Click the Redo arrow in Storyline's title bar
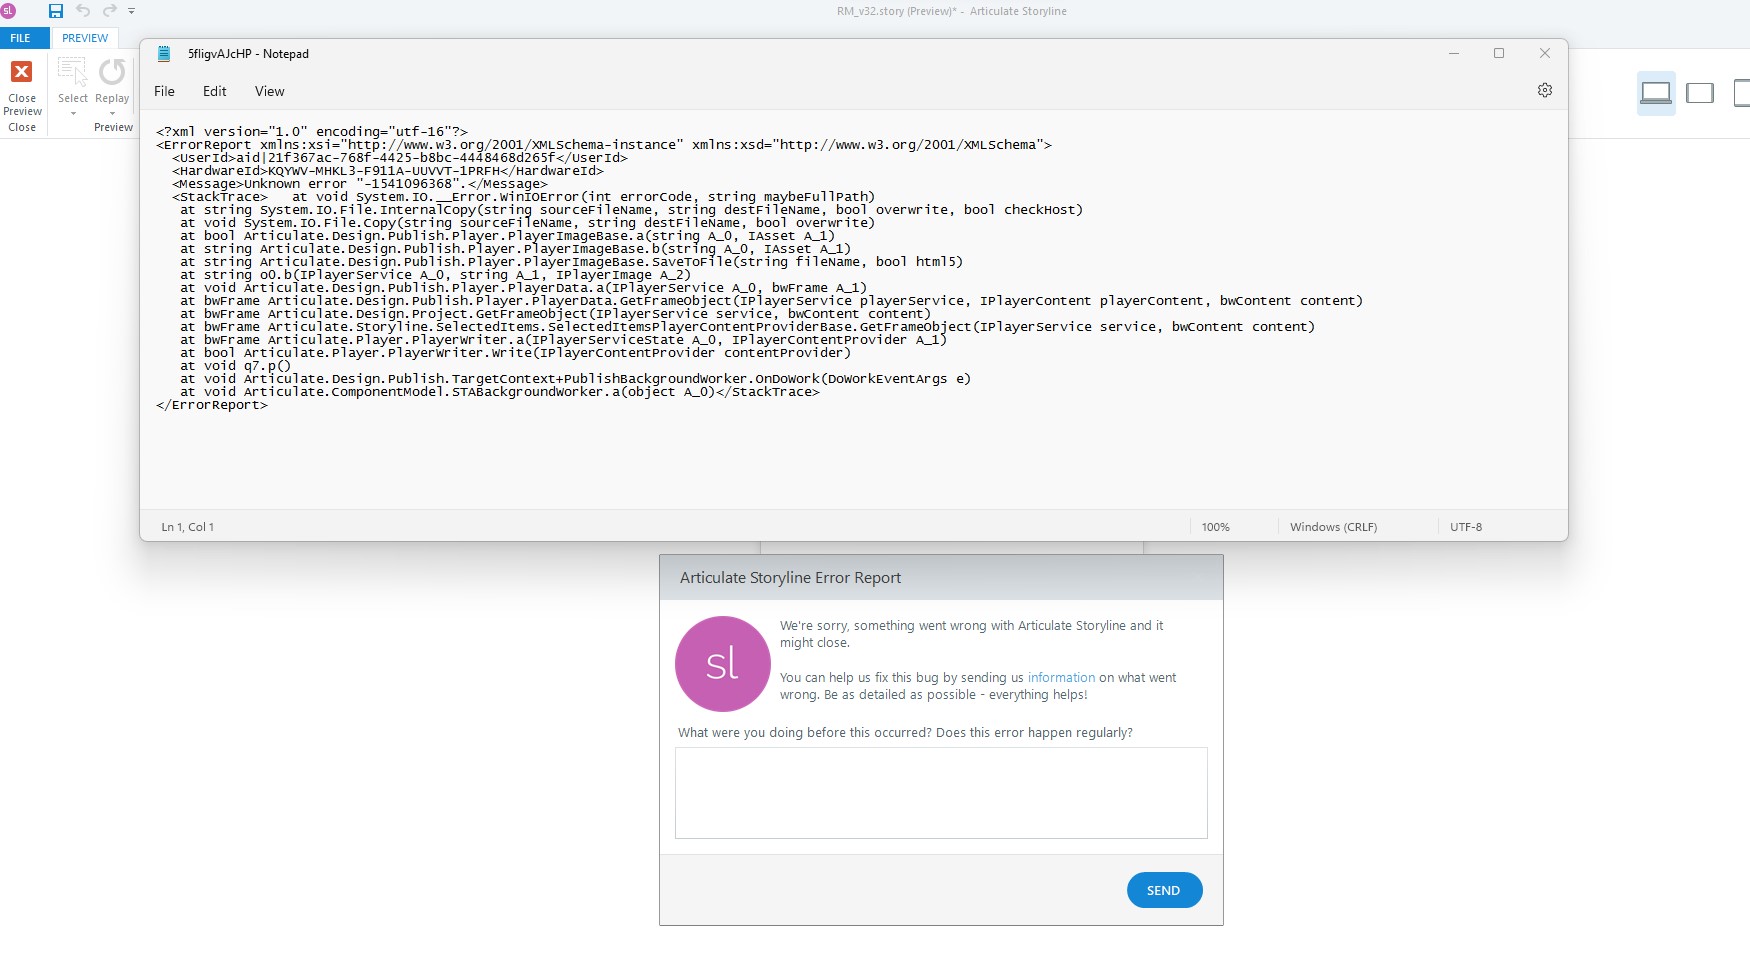Viewport: 1750px width, 954px height. pyautogui.click(x=109, y=11)
